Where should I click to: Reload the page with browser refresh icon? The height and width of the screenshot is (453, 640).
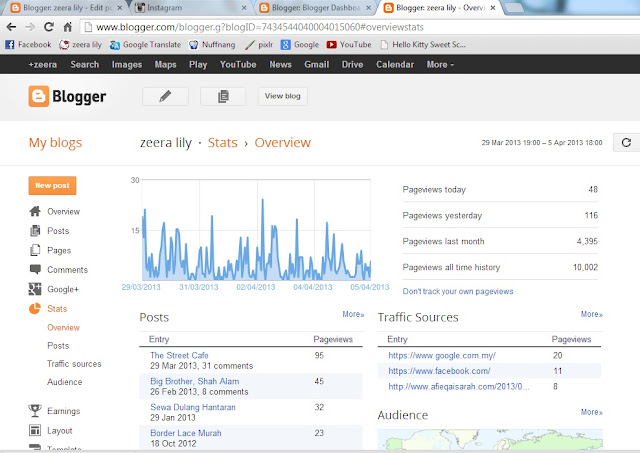pos(49,27)
